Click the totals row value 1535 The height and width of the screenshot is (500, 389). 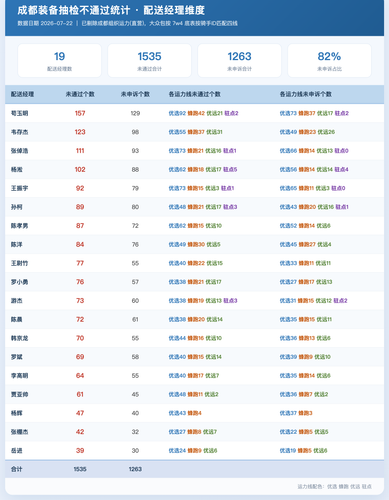click(x=80, y=469)
